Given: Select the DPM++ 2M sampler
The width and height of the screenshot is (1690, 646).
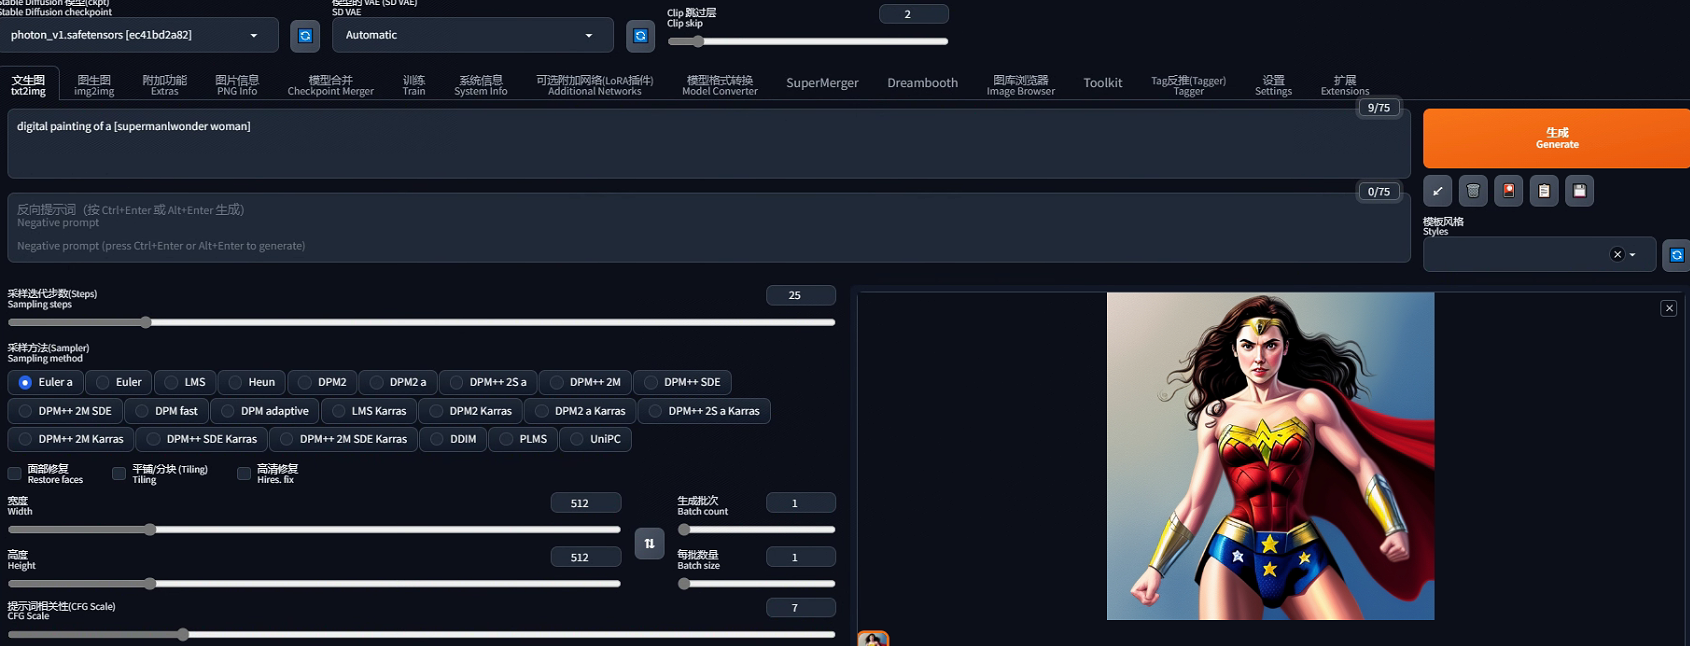Looking at the screenshot, I should tap(585, 382).
